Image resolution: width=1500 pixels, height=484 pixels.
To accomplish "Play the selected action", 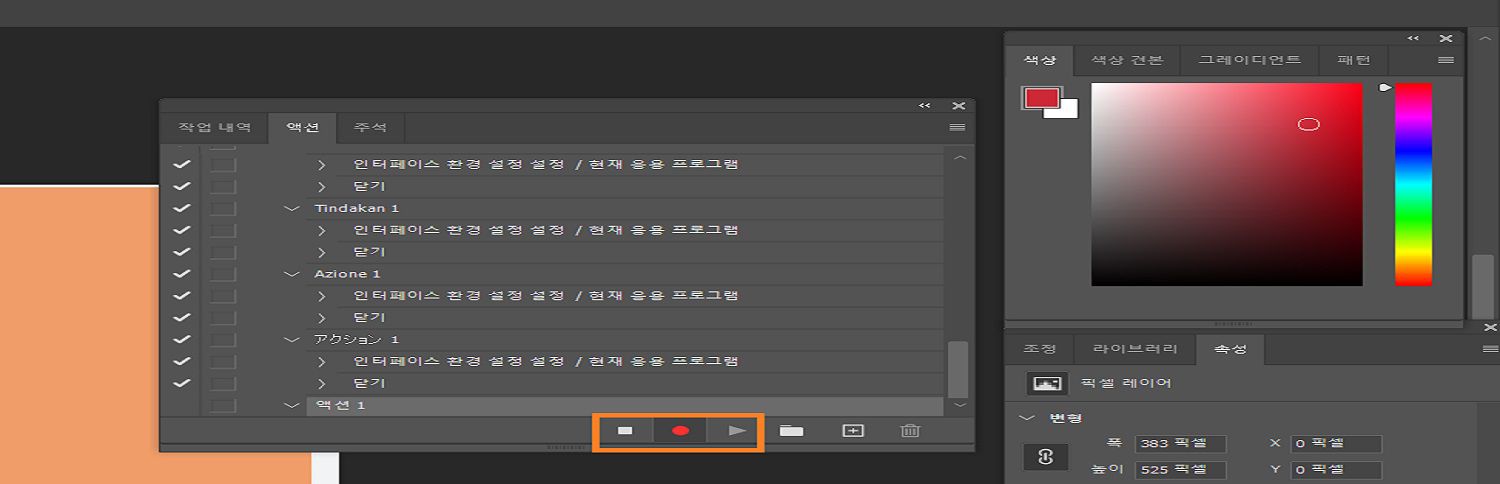I will point(737,431).
